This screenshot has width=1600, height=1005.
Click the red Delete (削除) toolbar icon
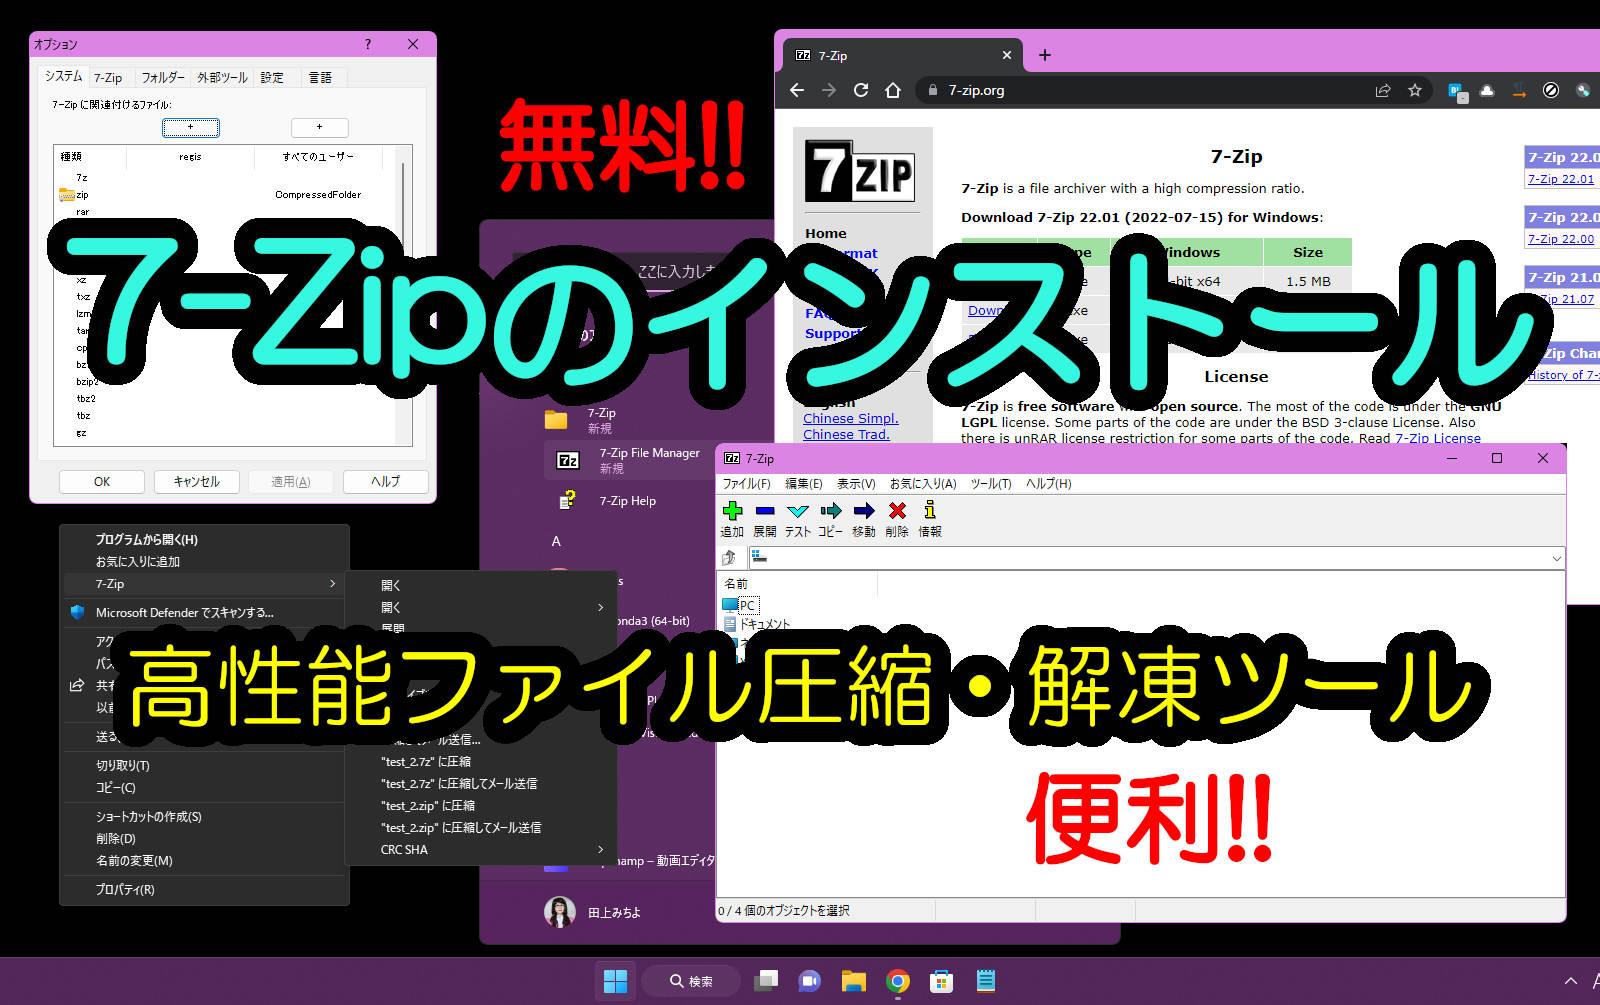point(897,512)
